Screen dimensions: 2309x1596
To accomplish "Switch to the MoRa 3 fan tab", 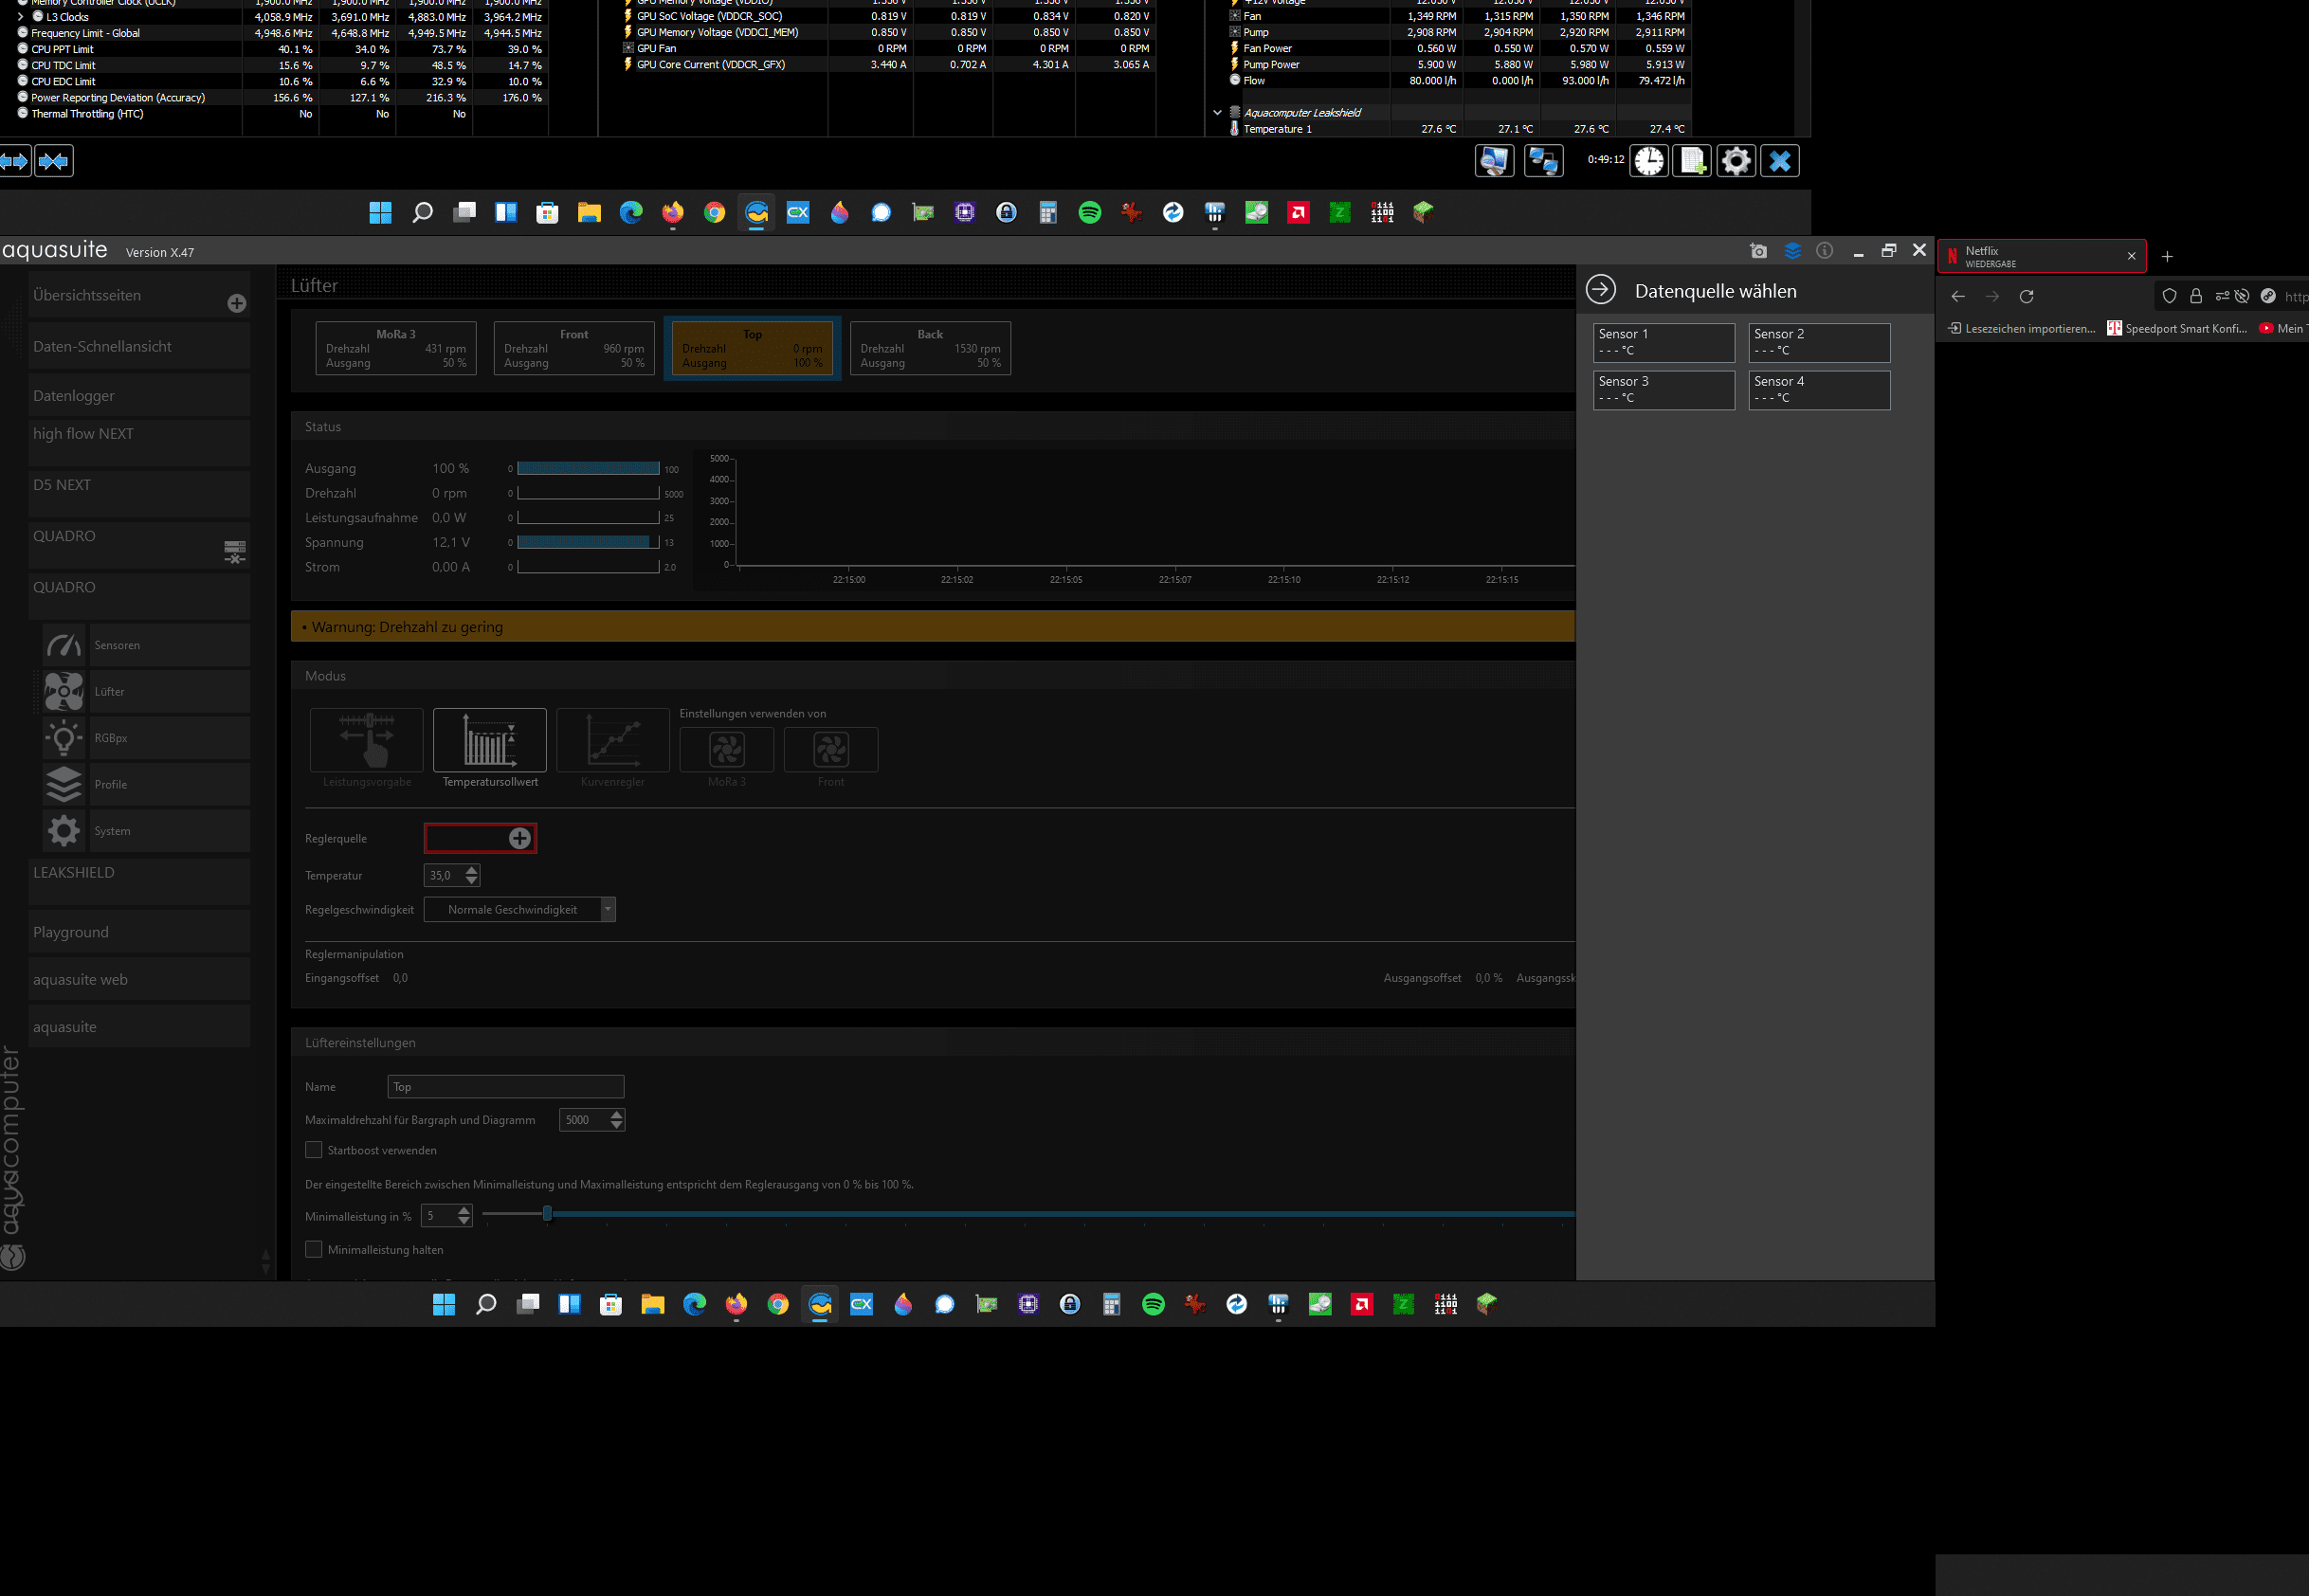I will (x=396, y=348).
